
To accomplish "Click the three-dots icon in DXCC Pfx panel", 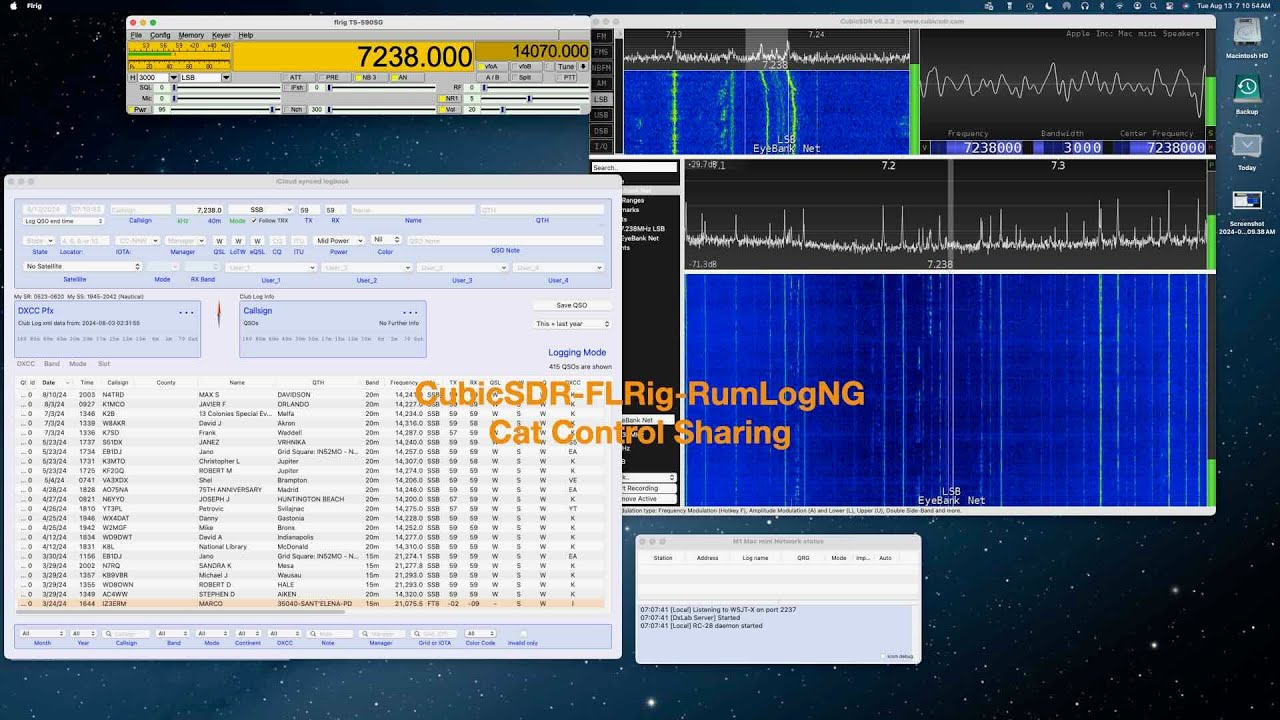I will [186, 313].
